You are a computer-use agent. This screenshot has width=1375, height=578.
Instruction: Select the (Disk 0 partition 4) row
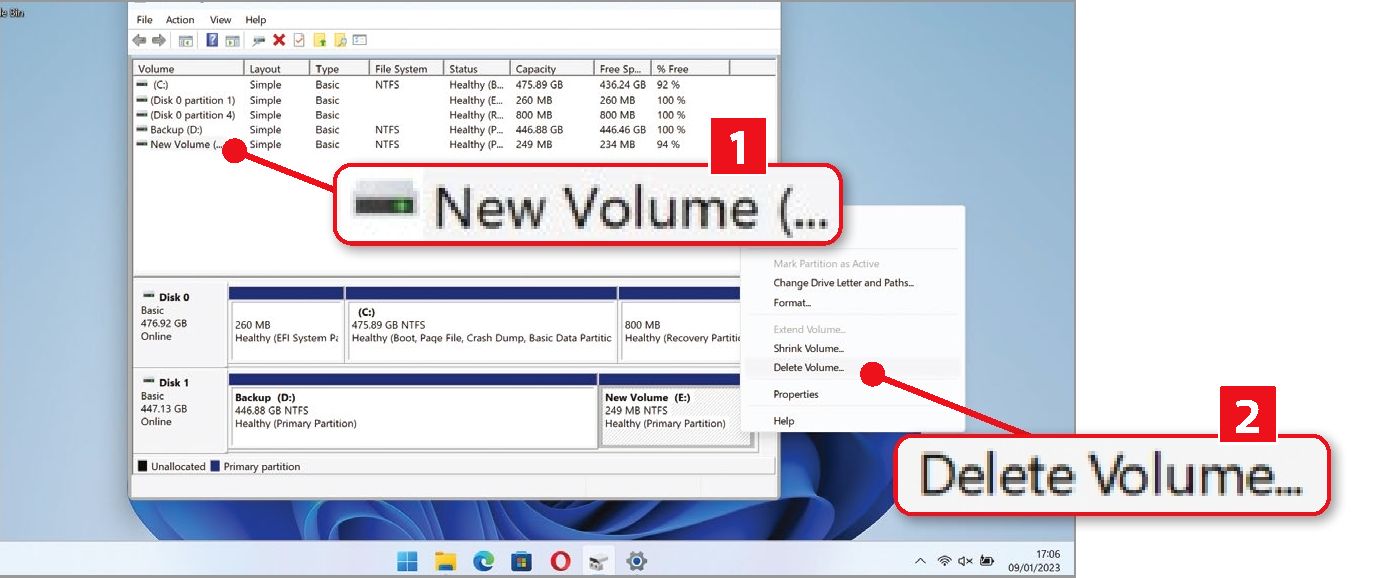point(454,115)
